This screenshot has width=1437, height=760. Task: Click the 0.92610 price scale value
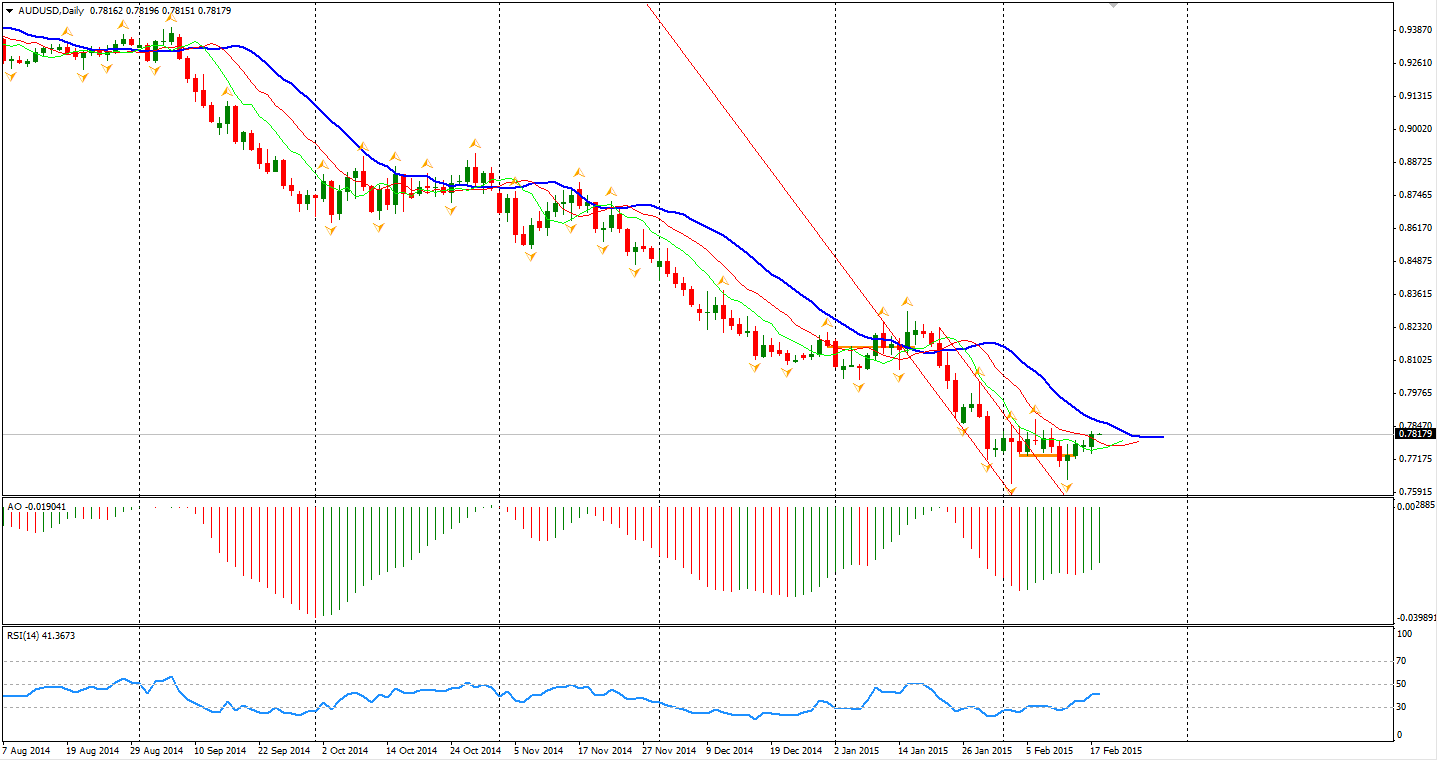[1415, 63]
